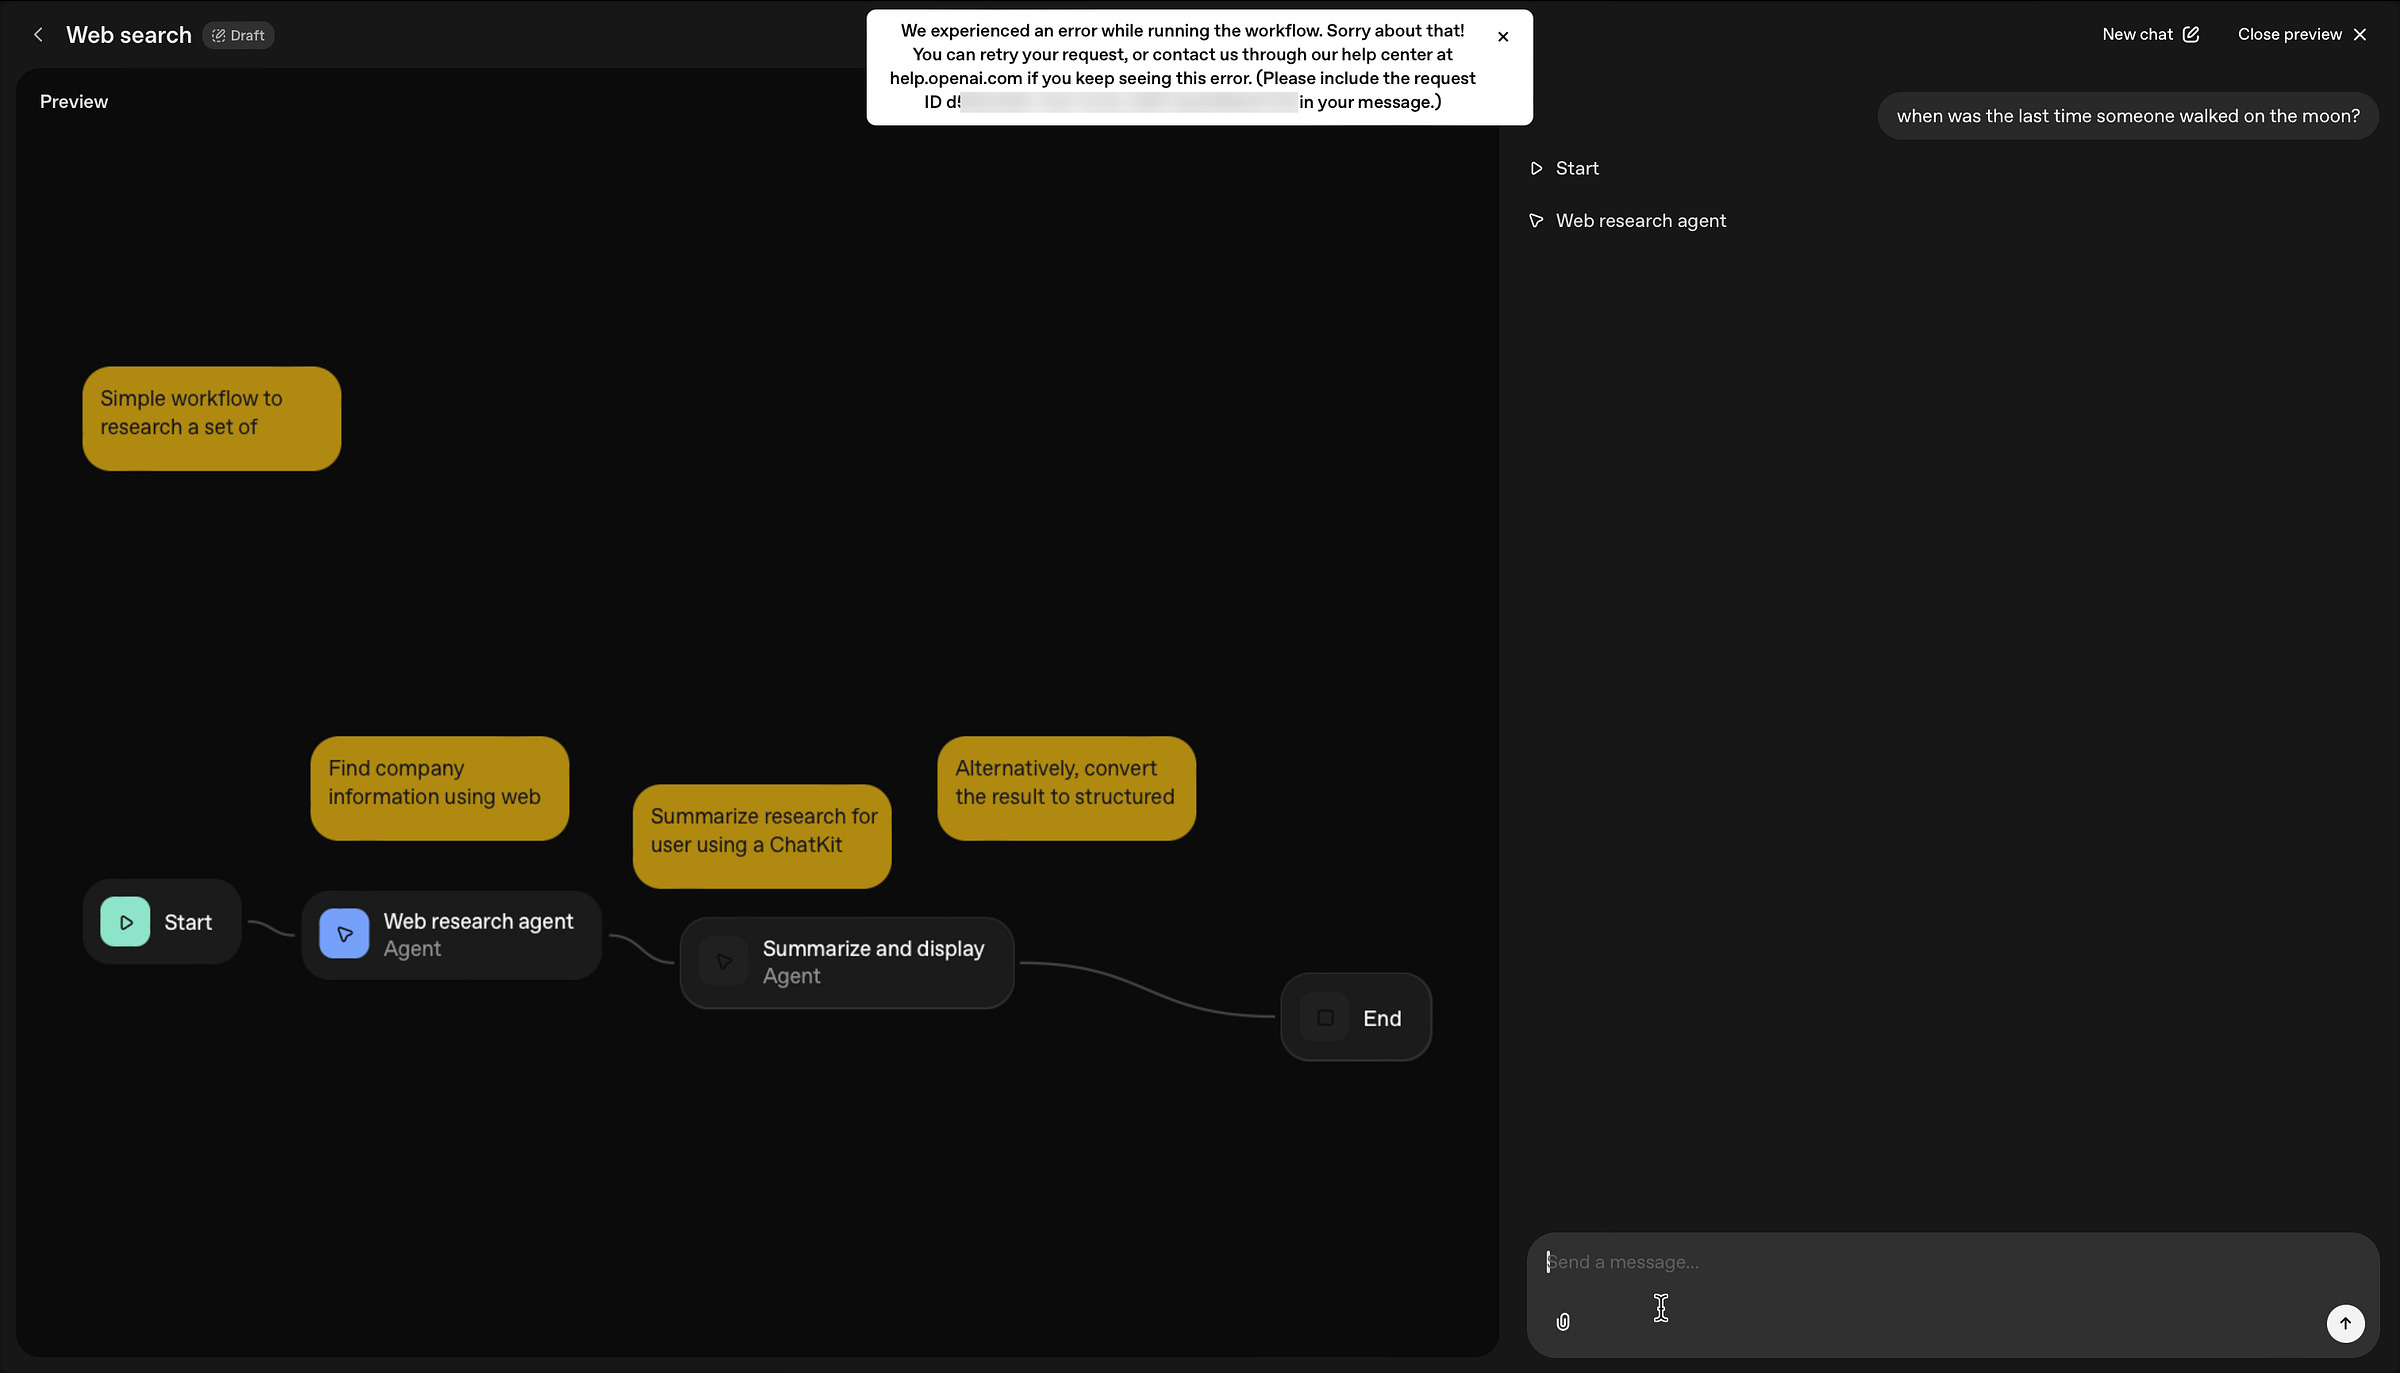Click the Draft status badge
Image resolution: width=2400 pixels, height=1373 pixels.
[x=239, y=35]
